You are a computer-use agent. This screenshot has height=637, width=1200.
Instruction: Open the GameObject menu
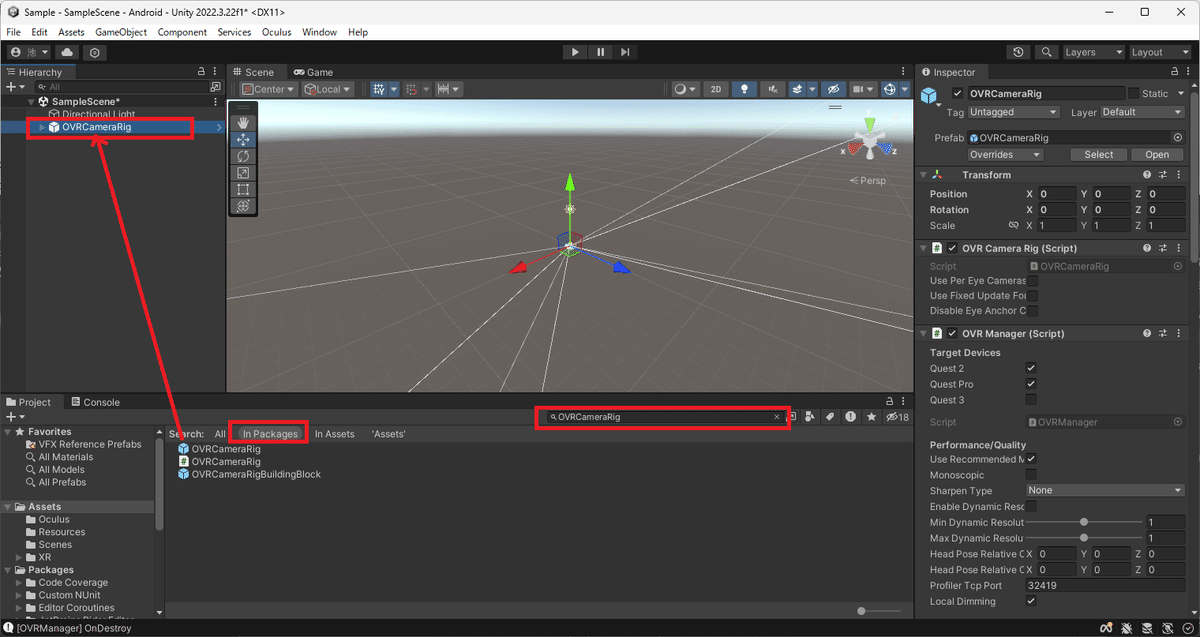[x=121, y=32]
